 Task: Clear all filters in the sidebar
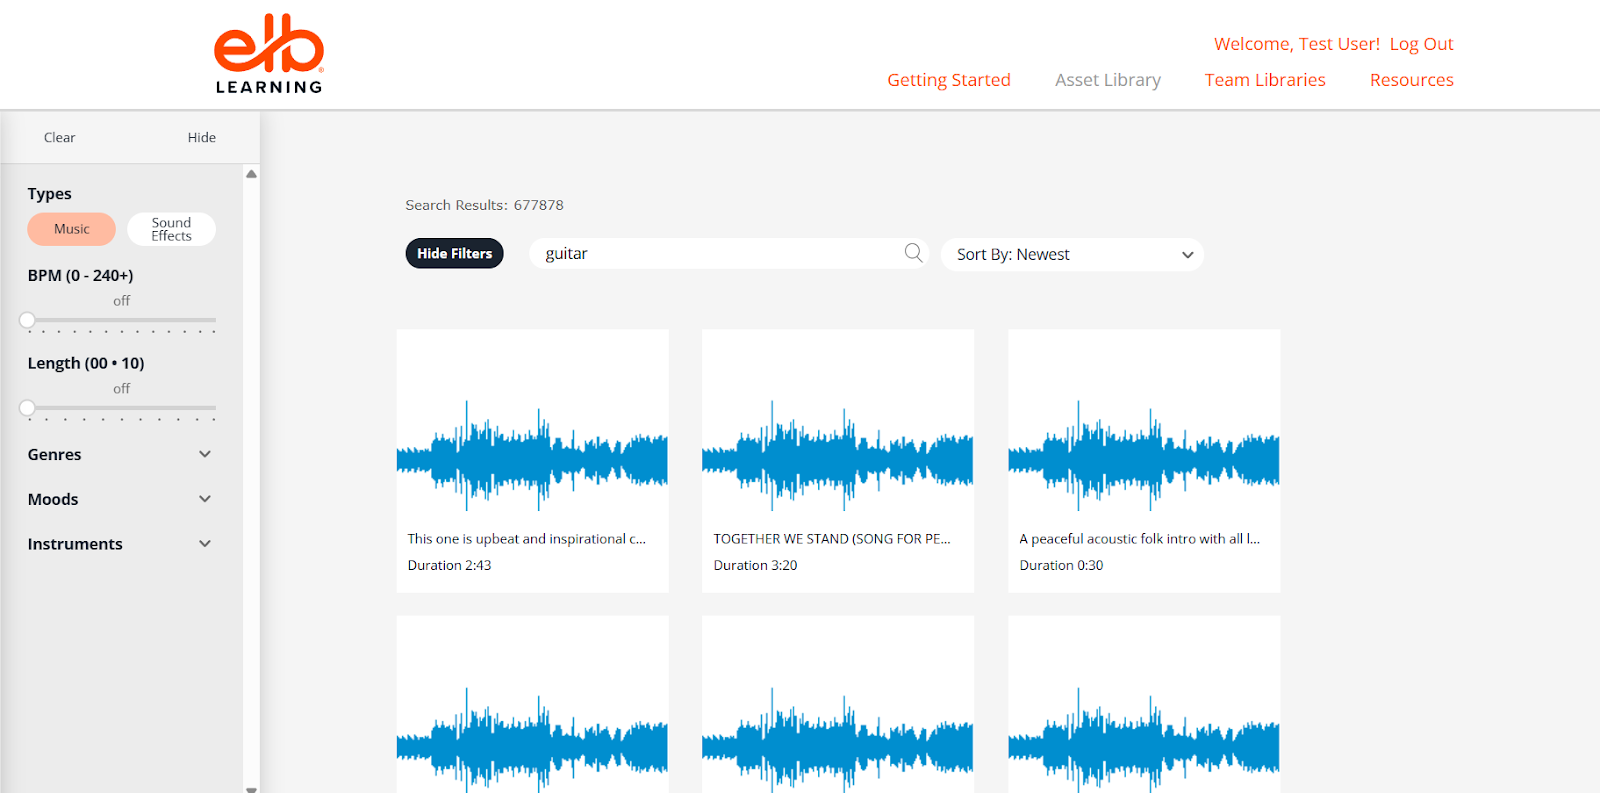coord(59,138)
